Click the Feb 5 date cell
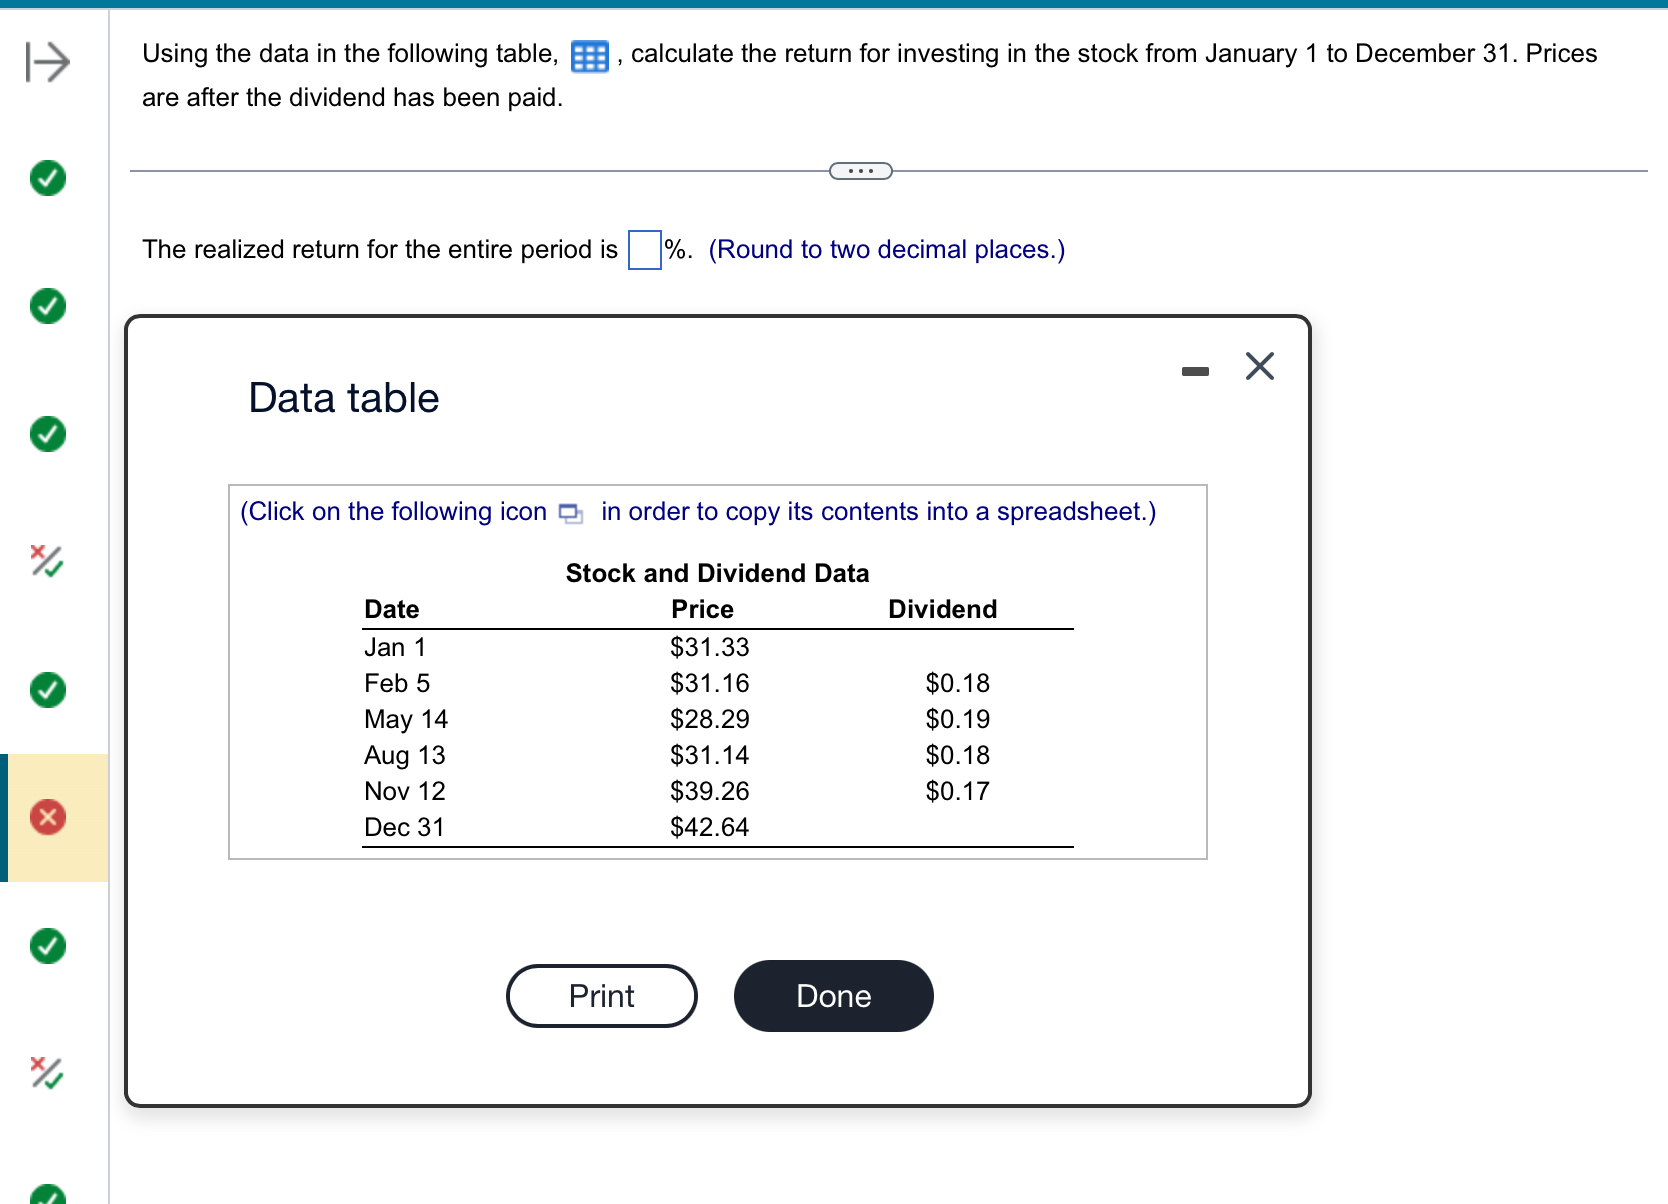The width and height of the screenshot is (1668, 1204). [397, 684]
